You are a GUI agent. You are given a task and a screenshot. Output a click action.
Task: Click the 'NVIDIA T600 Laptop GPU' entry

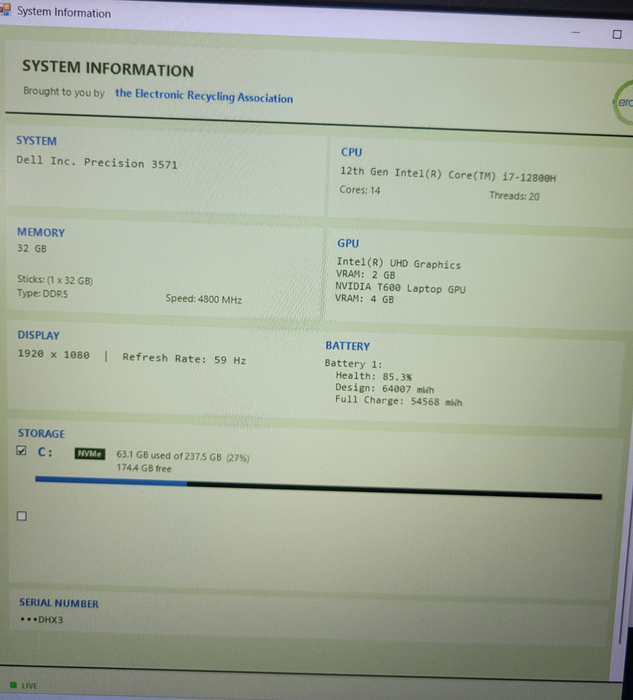pos(400,288)
